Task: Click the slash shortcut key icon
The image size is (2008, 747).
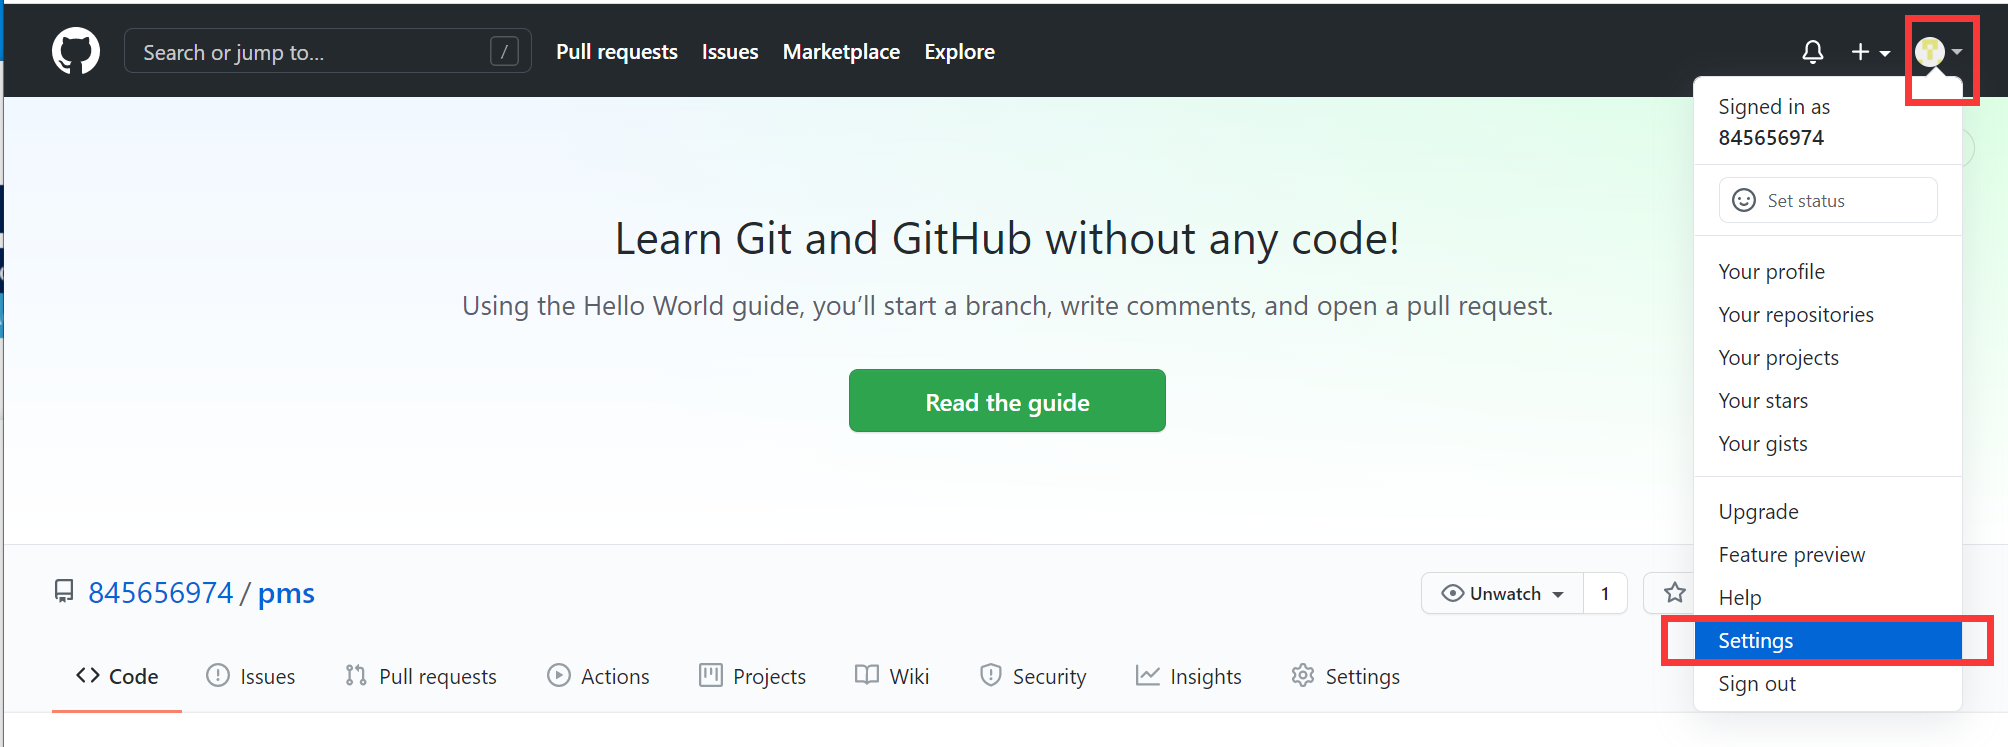Action: click(x=504, y=51)
